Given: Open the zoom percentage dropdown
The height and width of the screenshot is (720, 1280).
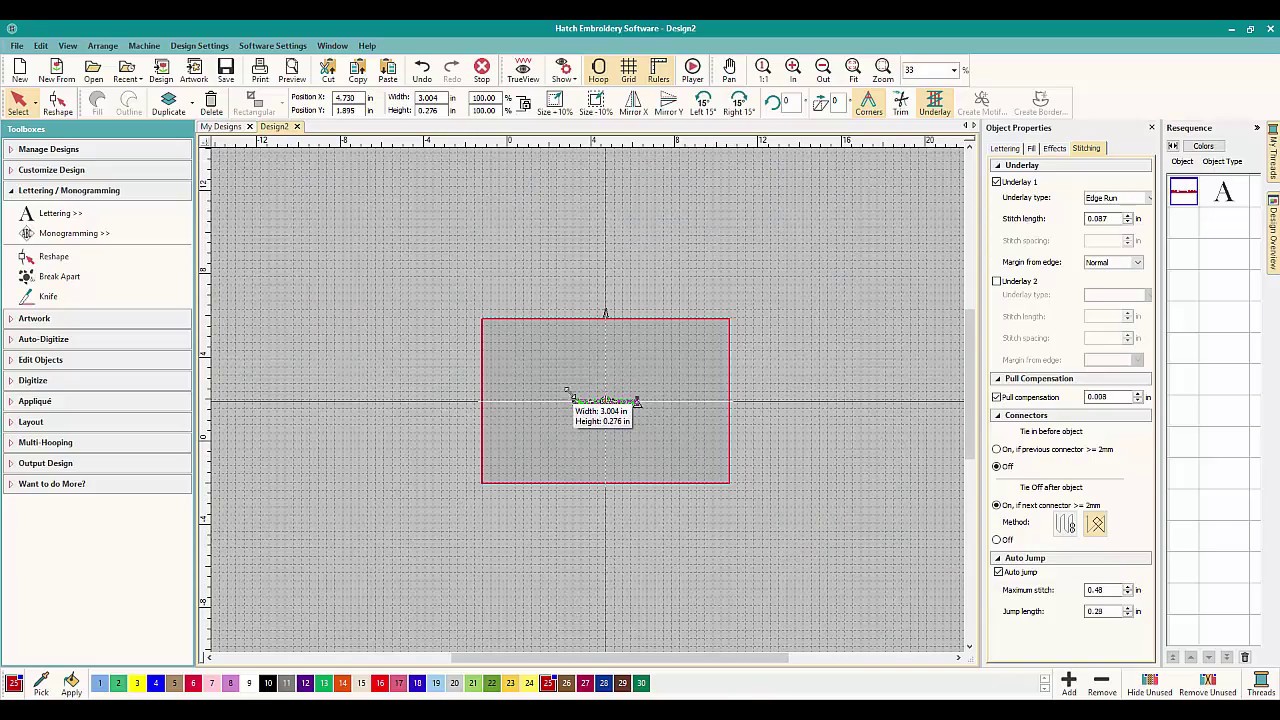Looking at the screenshot, I should point(954,70).
